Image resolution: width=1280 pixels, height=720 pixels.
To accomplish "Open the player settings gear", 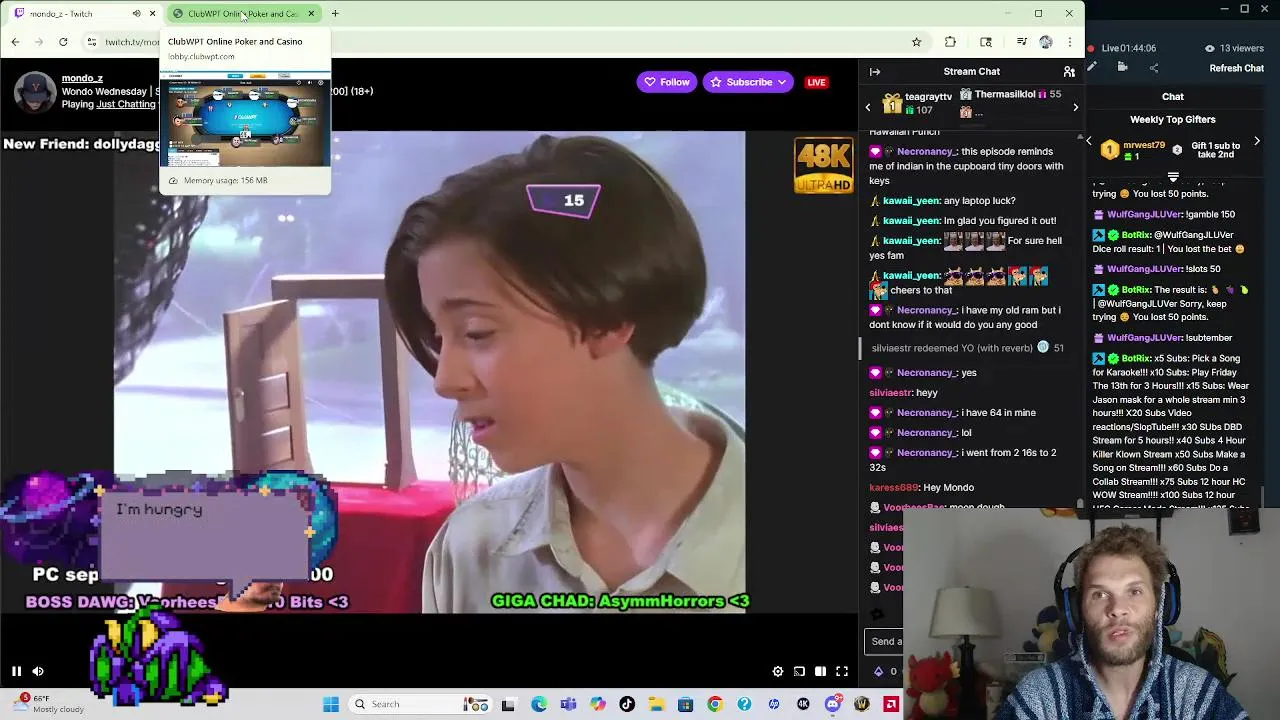I will [778, 671].
